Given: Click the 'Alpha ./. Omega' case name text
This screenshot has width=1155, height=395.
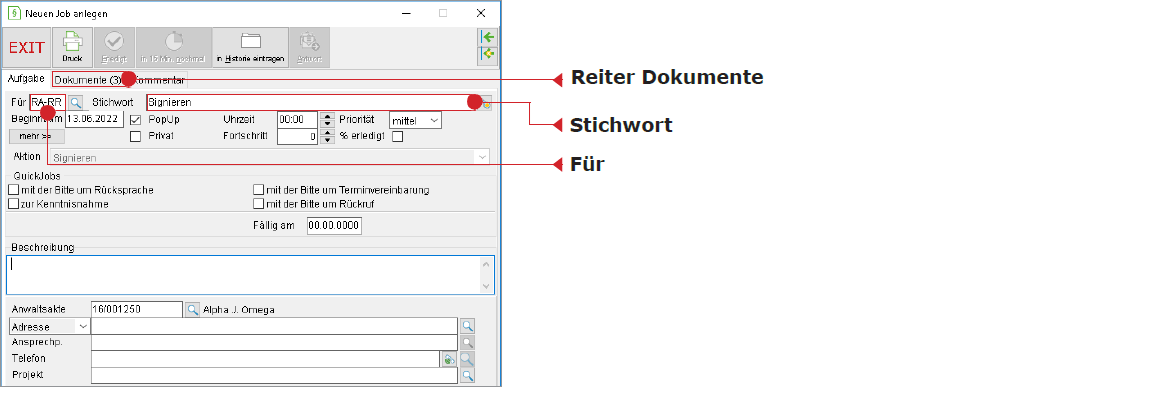Looking at the screenshot, I should (x=239, y=310).
